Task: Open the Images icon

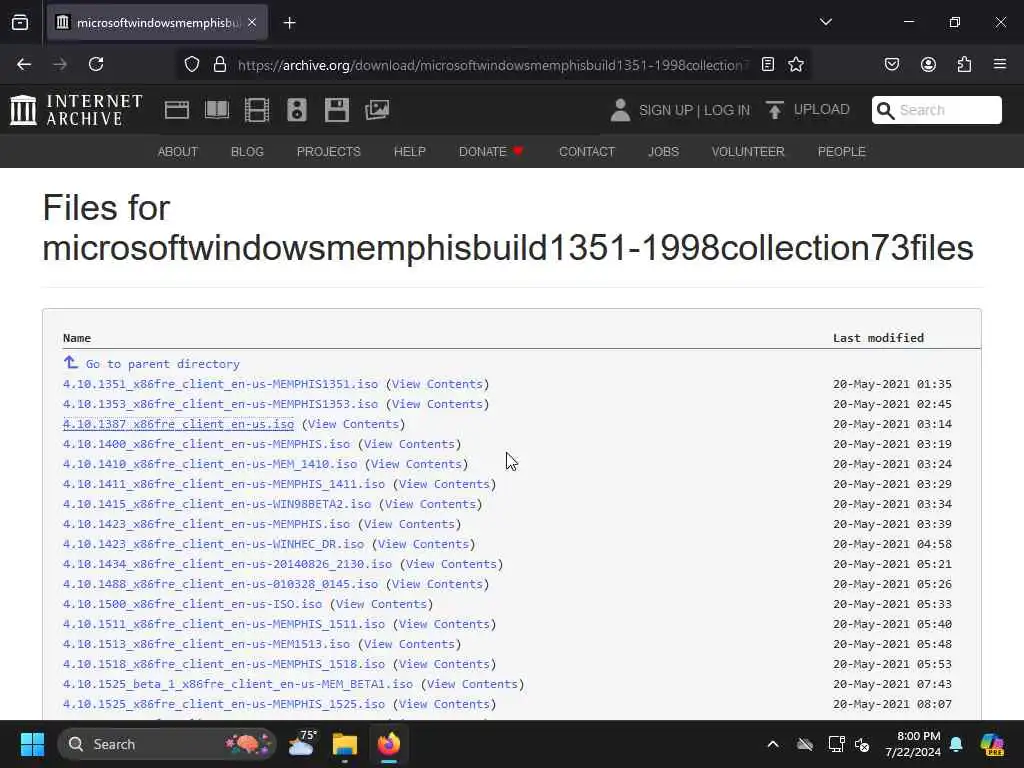Action: point(377,110)
